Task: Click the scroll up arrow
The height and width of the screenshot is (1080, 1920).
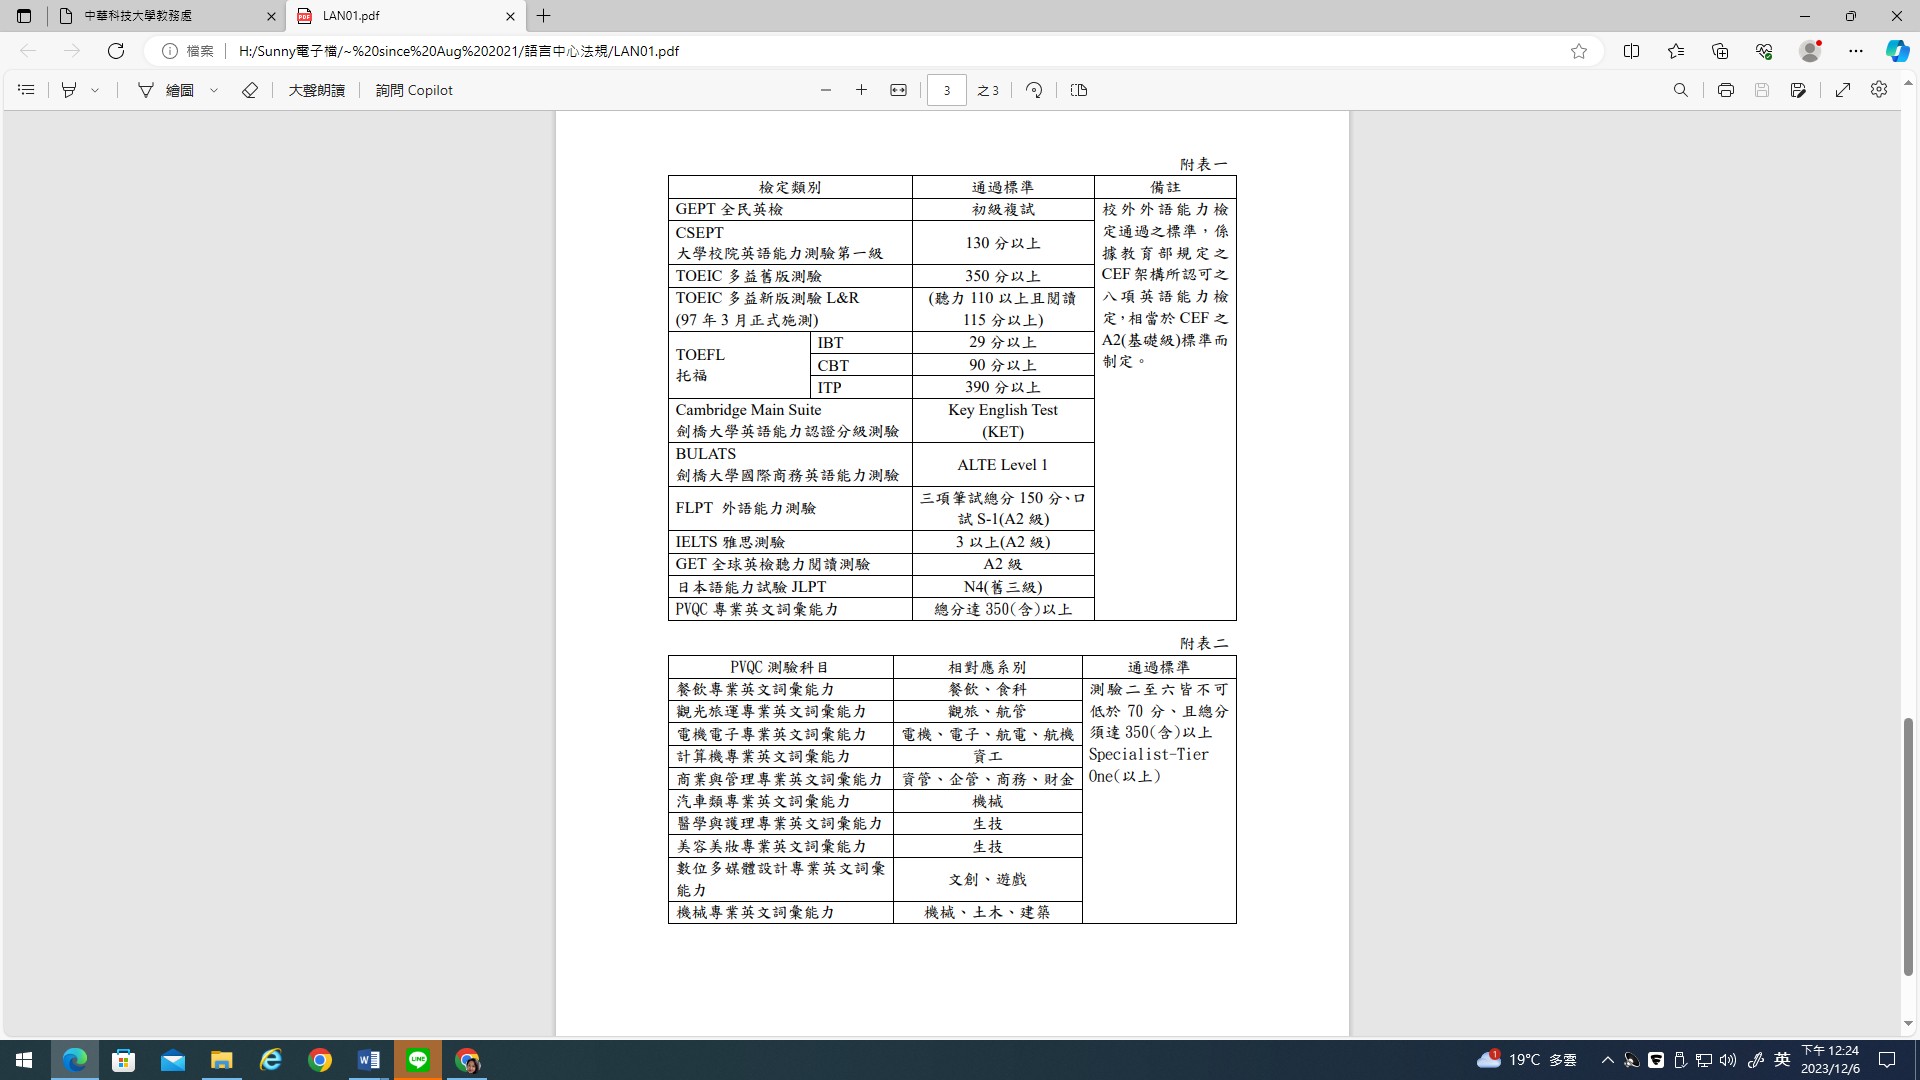Action: coord(1908,84)
